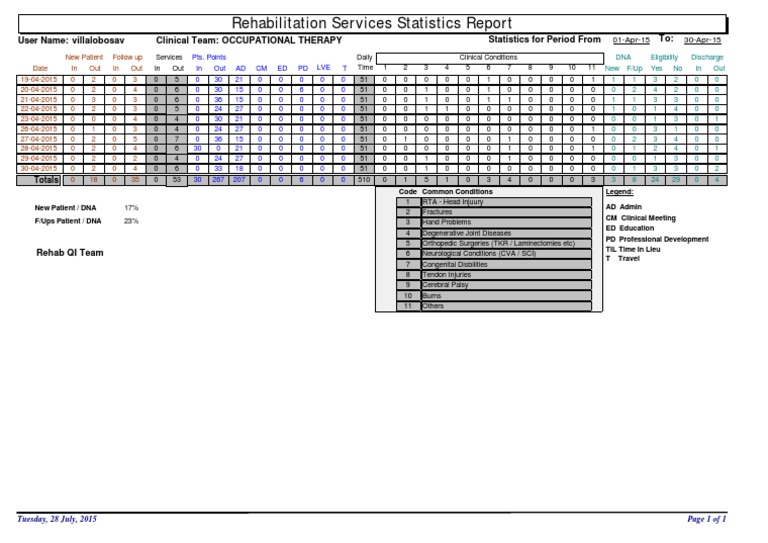Click the 'LVE' column header
Screen dimensions: 768x543
click(323, 68)
